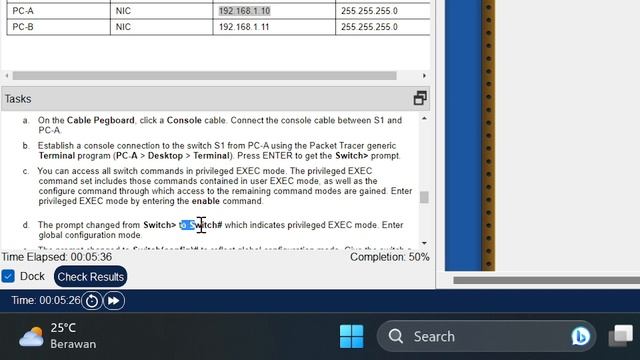The width and height of the screenshot is (640, 360).
Task: Click the Check Results button
Action: pos(90,277)
